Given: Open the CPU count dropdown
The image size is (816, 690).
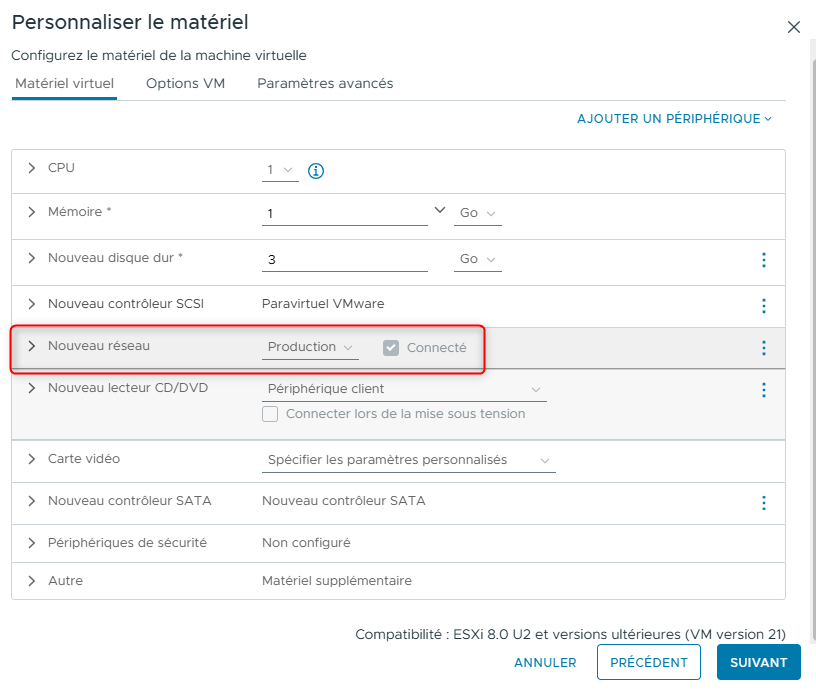Looking at the screenshot, I should click(280, 170).
